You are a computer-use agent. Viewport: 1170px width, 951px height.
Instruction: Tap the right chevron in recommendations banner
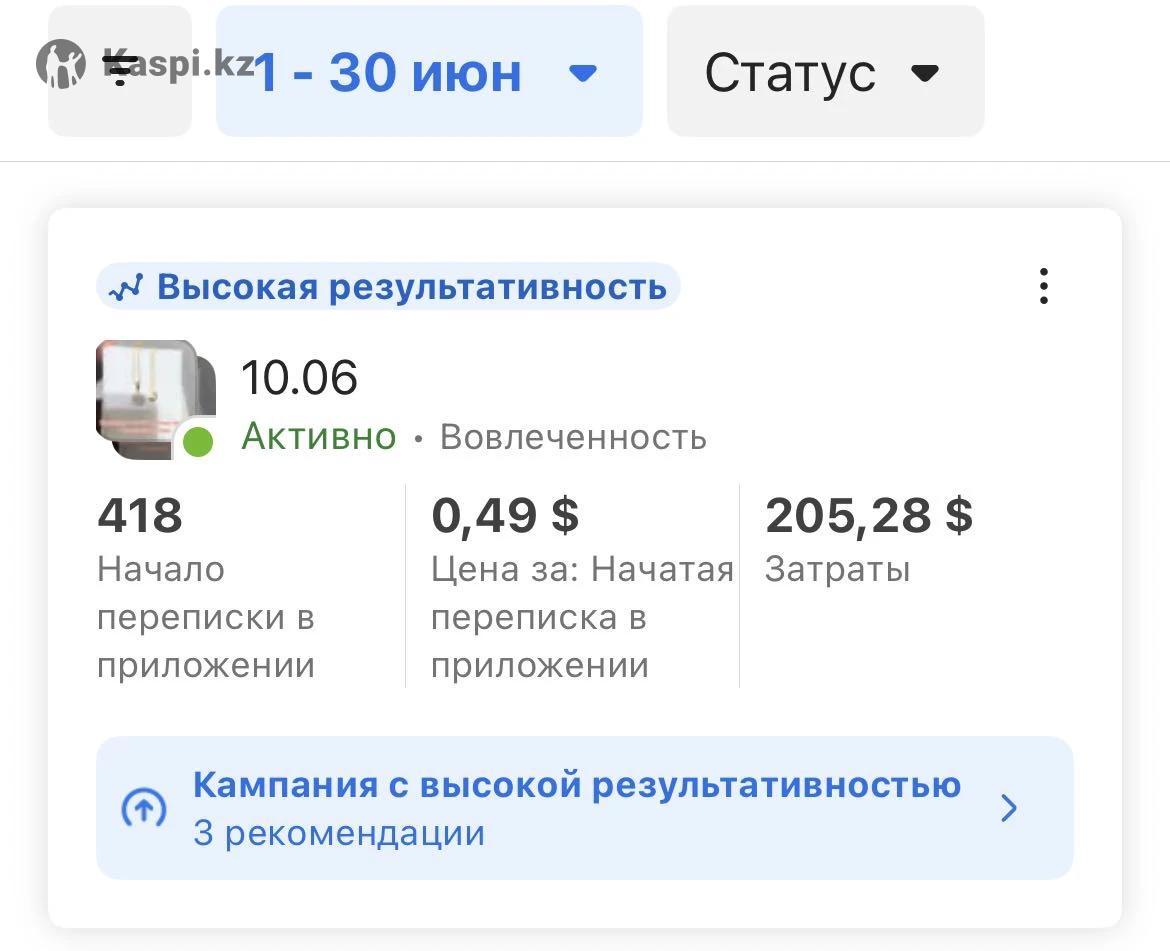1009,808
